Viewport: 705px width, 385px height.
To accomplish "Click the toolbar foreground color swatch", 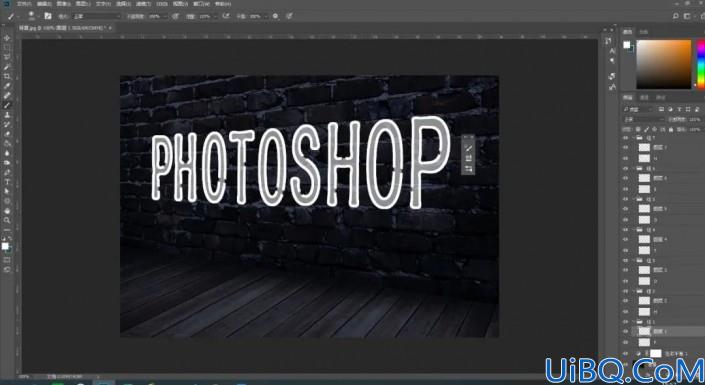I will (x=5, y=246).
